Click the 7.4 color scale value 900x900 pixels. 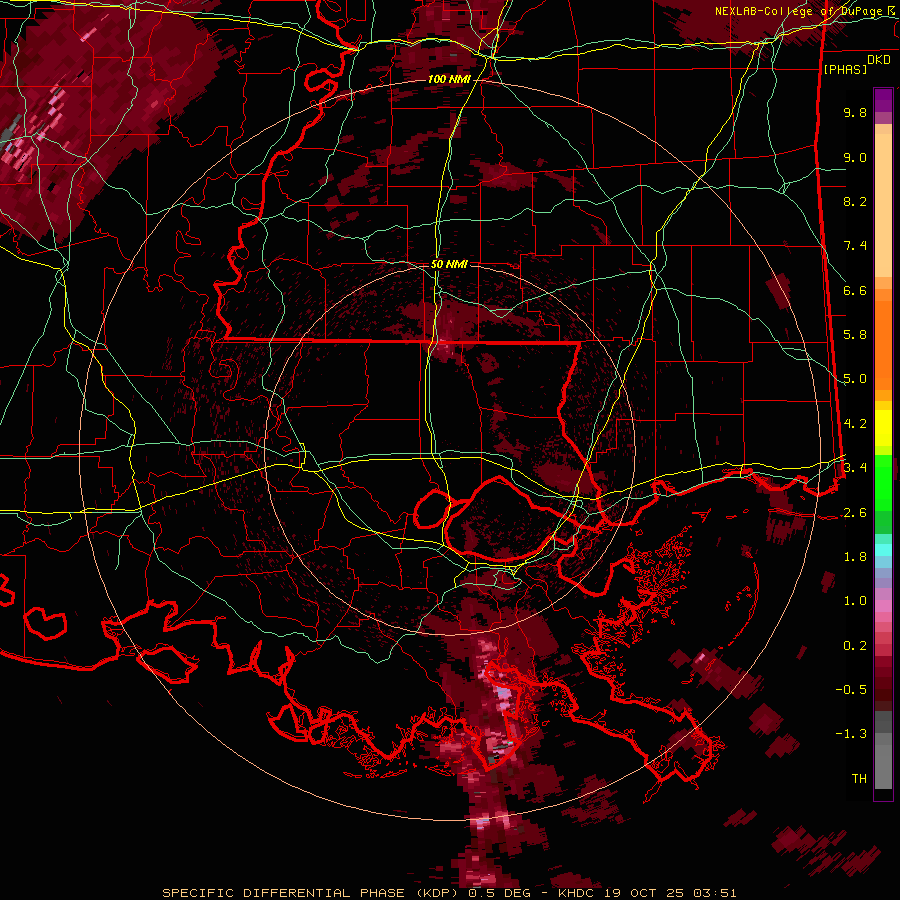coord(855,246)
